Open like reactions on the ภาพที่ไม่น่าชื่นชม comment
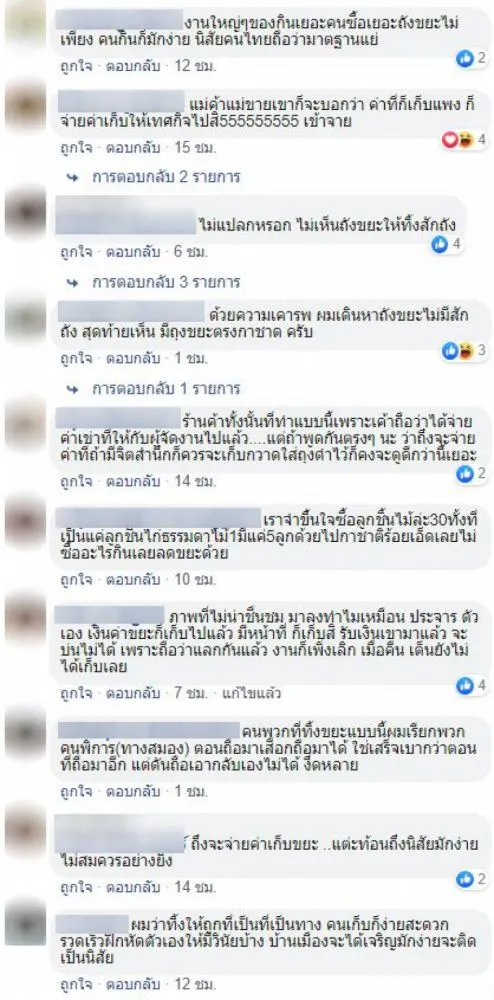 pos(472,686)
